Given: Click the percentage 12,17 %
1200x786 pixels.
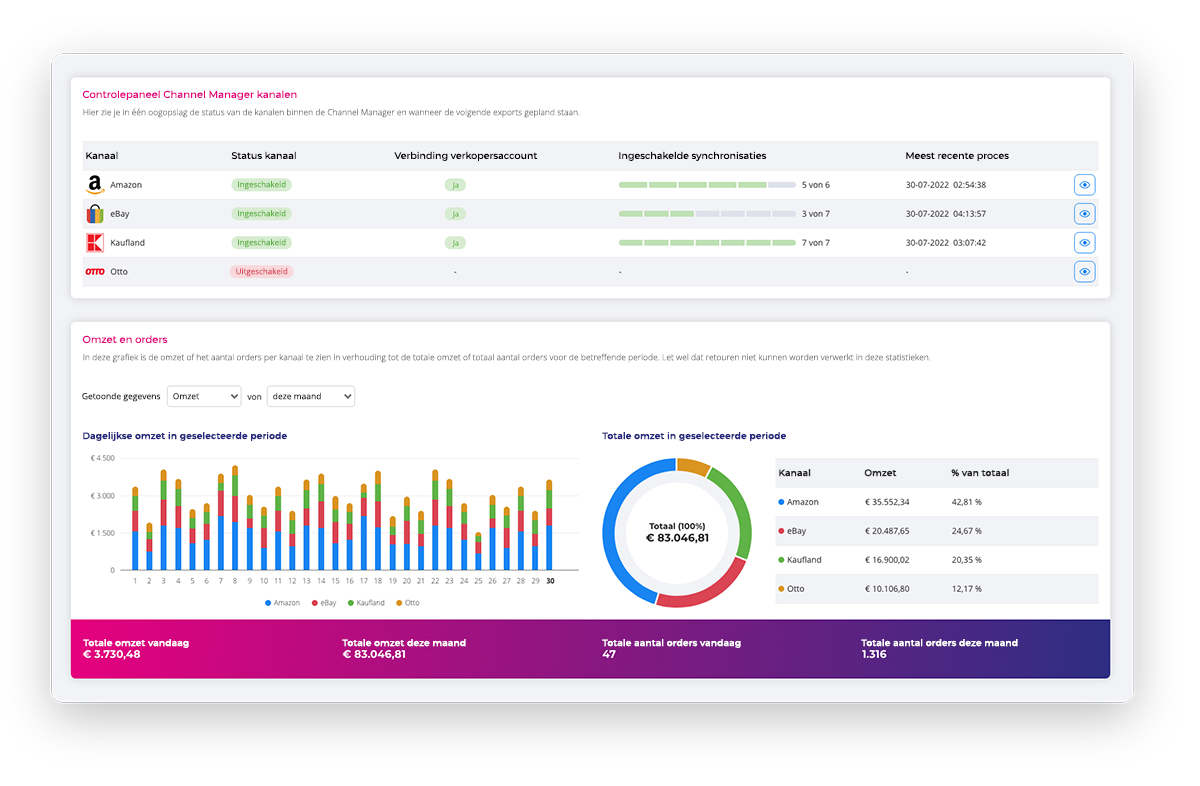Looking at the screenshot, I should coord(966,589).
